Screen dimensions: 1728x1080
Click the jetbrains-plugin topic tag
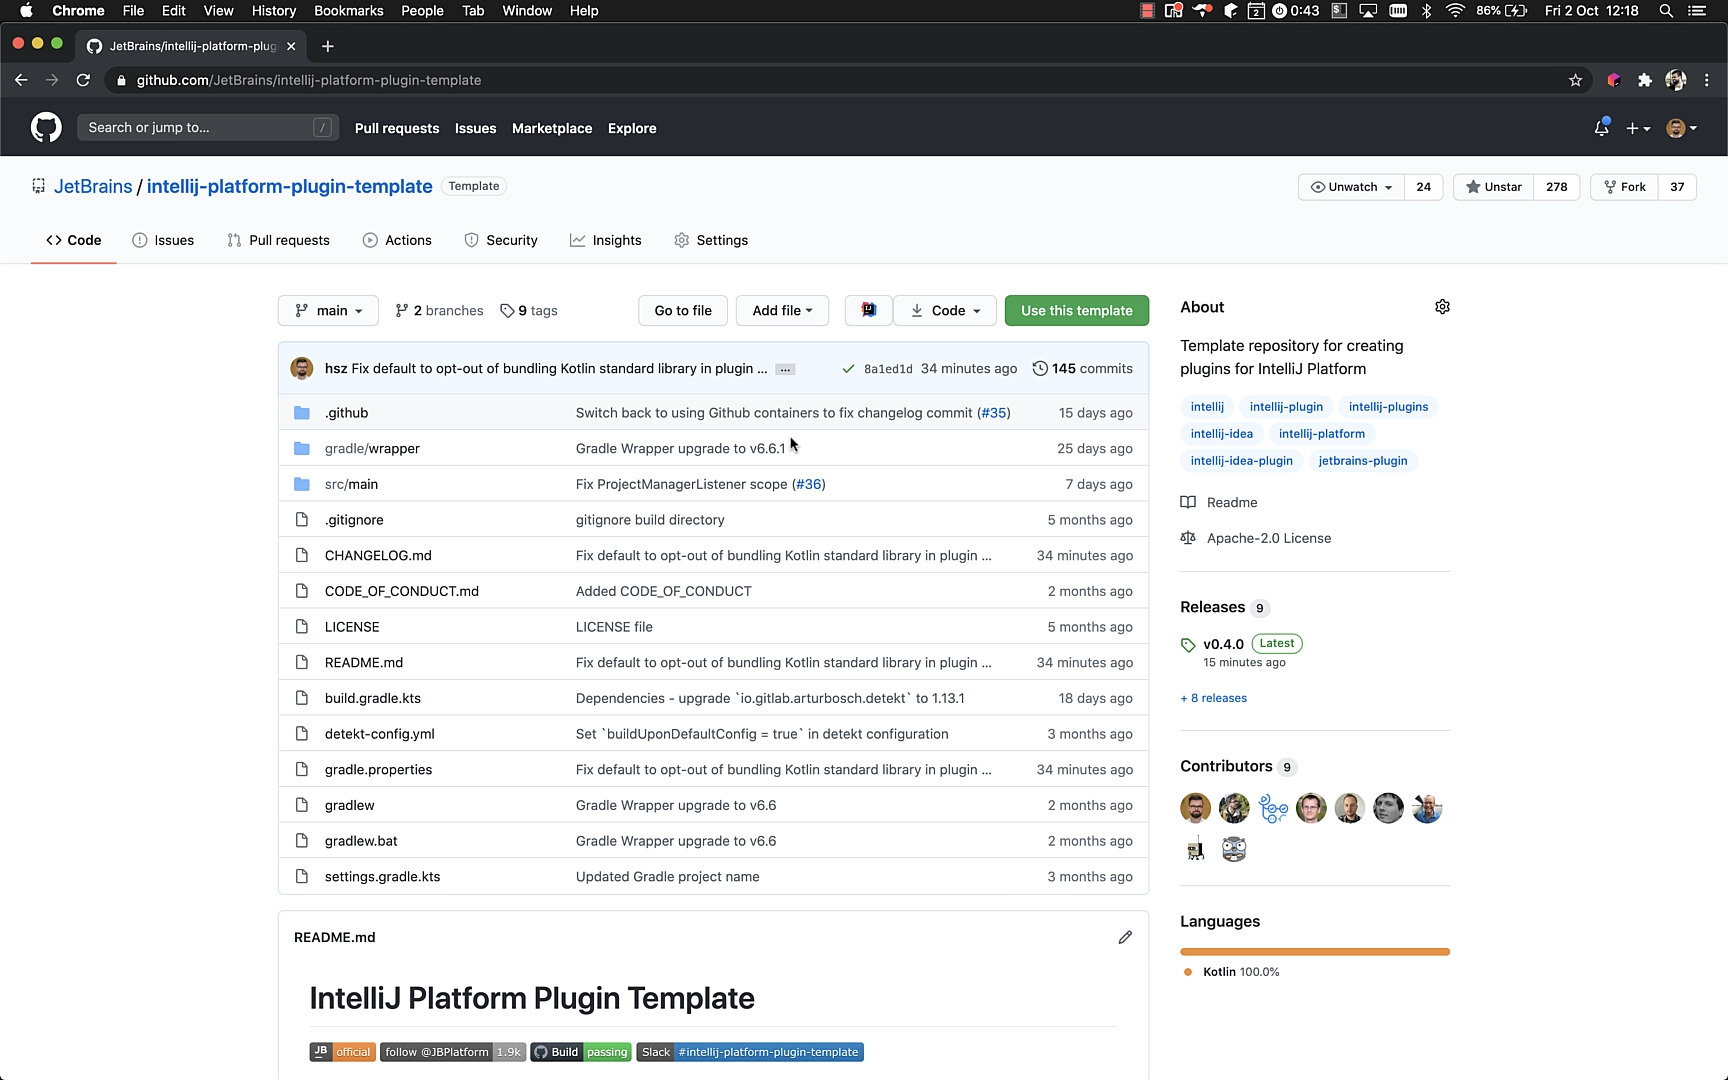pos(1362,461)
